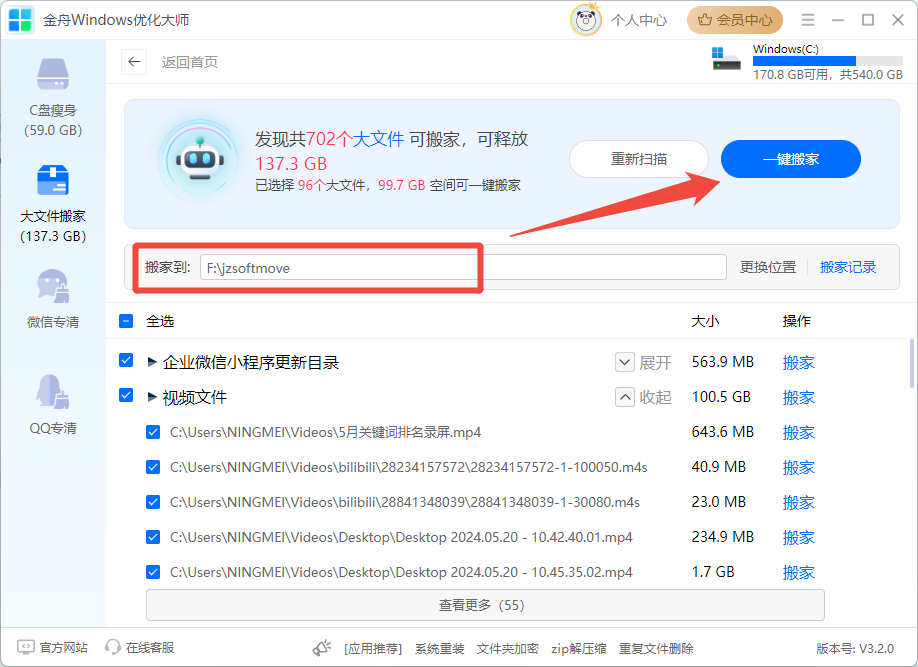918x667 pixels.
Task: Click the Windows(C:) drive icon
Action: click(x=726, y=59)
